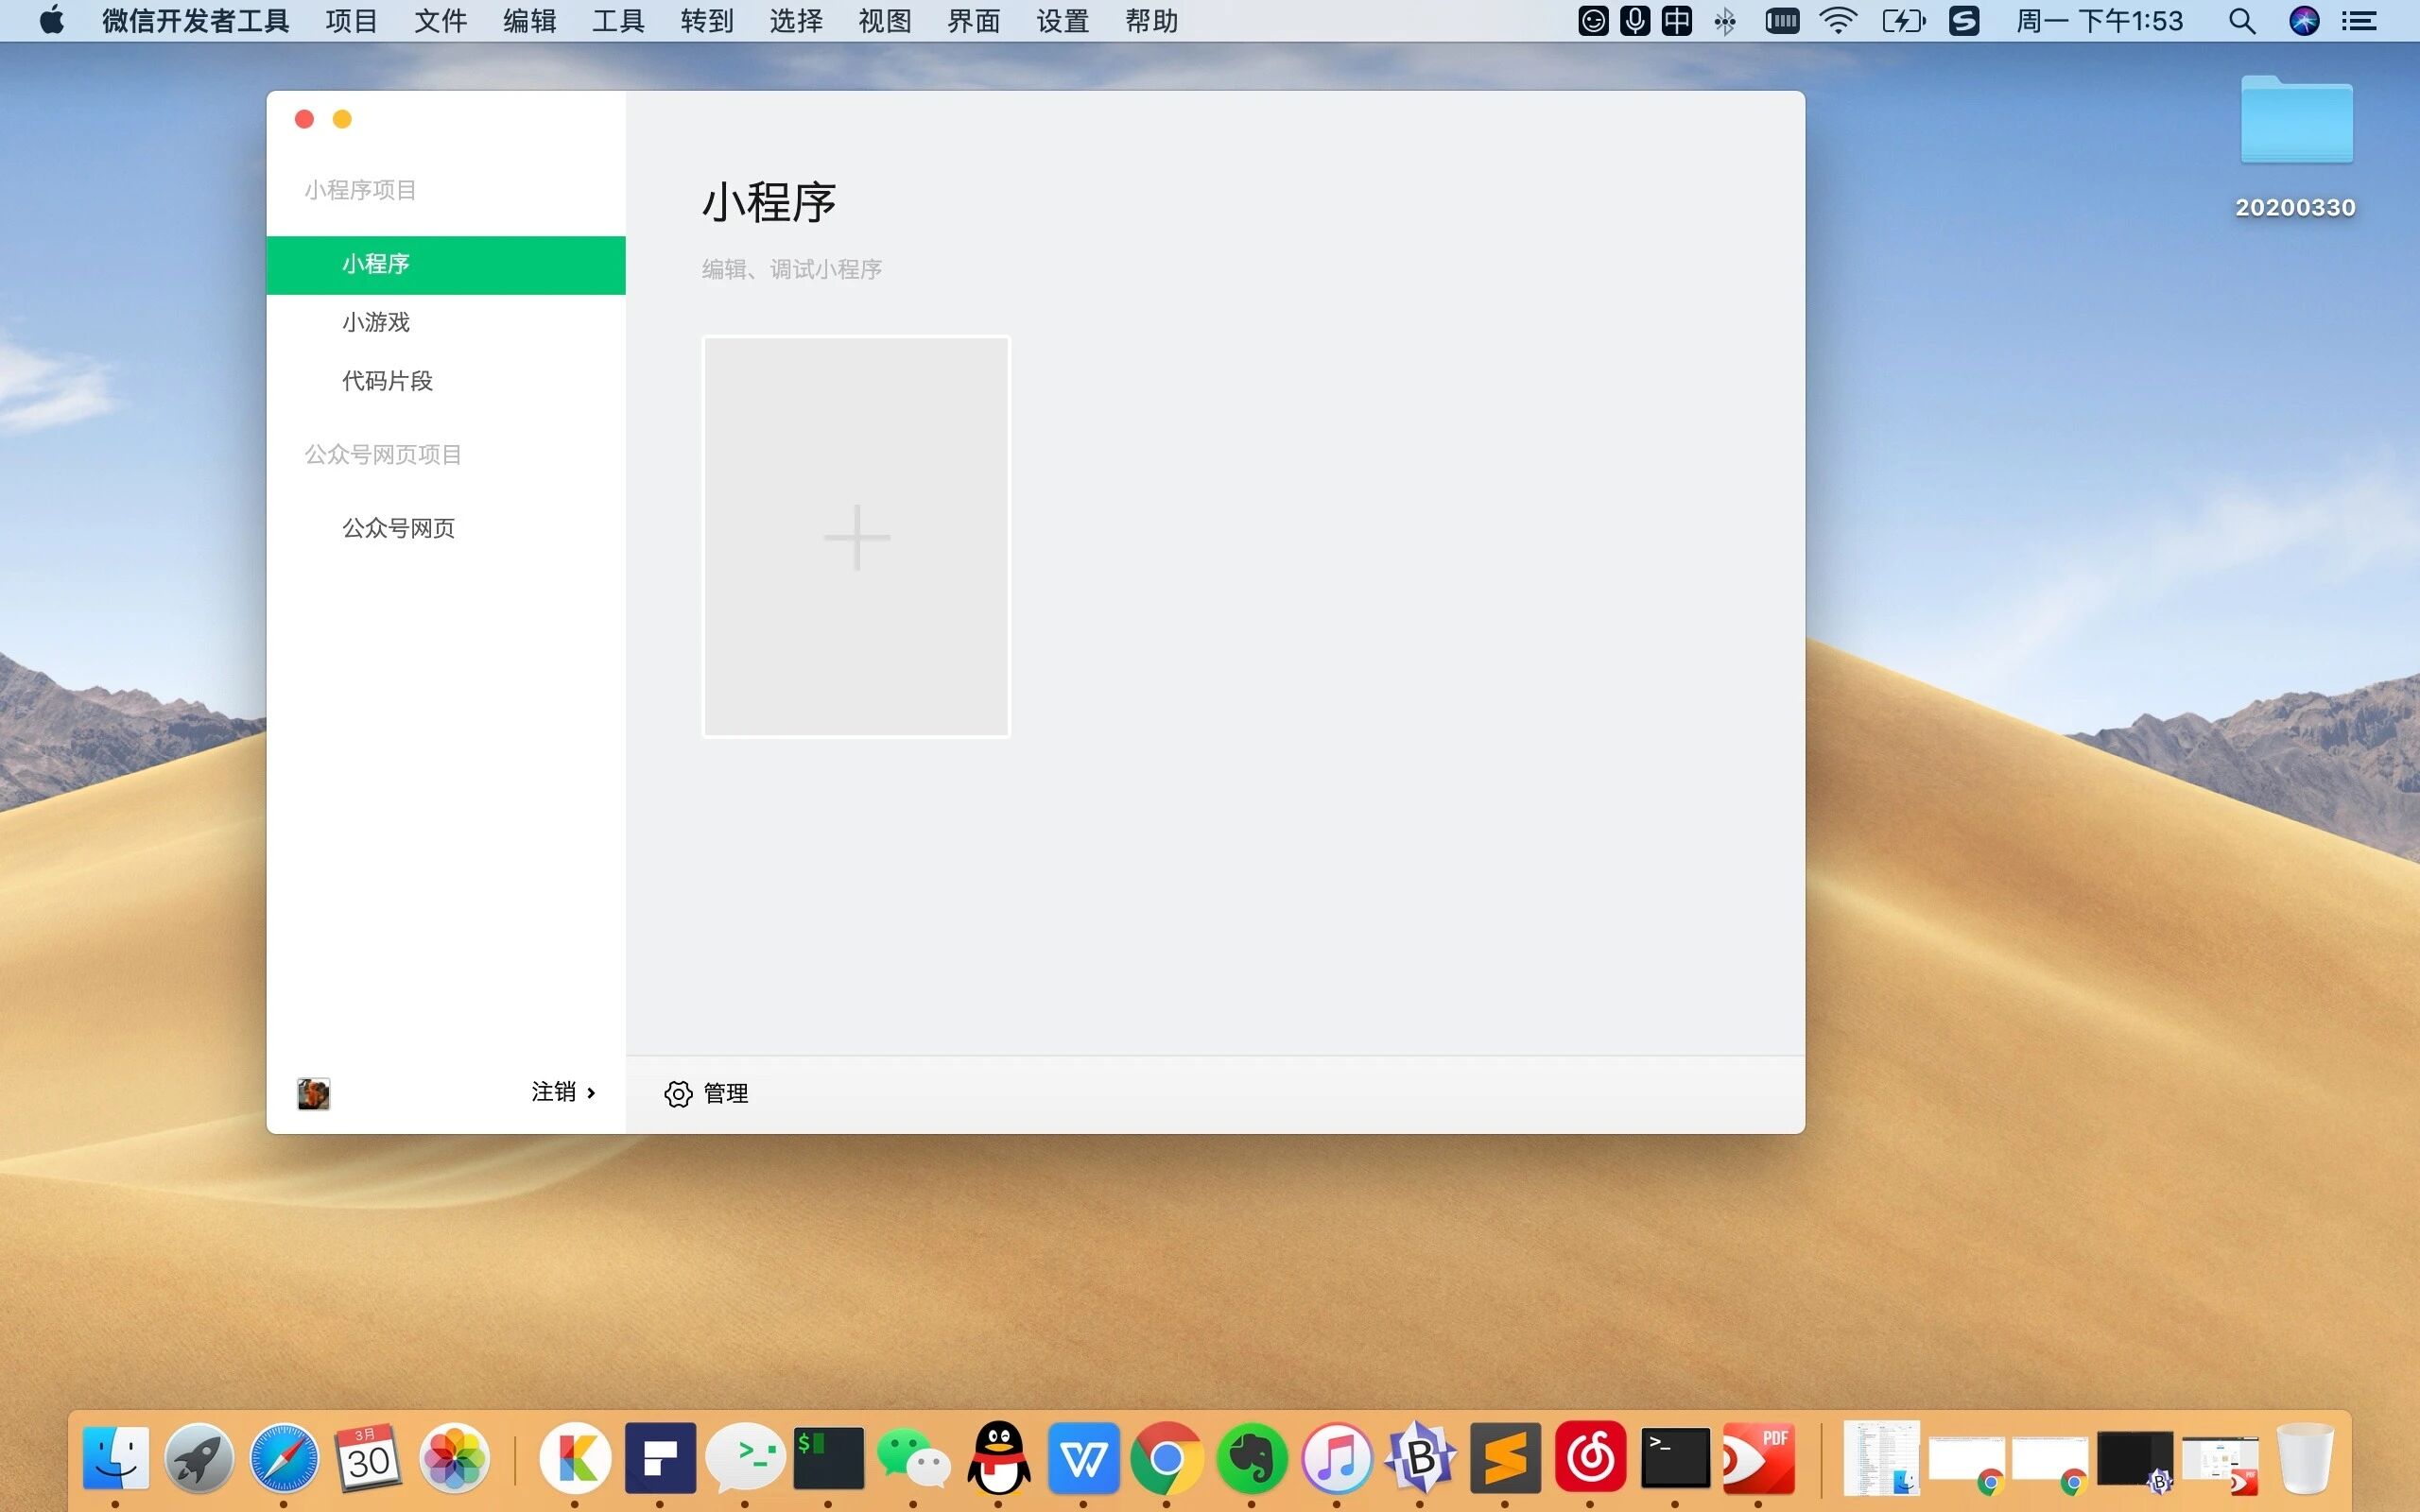This screenshot has height=1512, width=2420.
Task: Select 代码片段 in the sidebar
Action: [387, 381]
